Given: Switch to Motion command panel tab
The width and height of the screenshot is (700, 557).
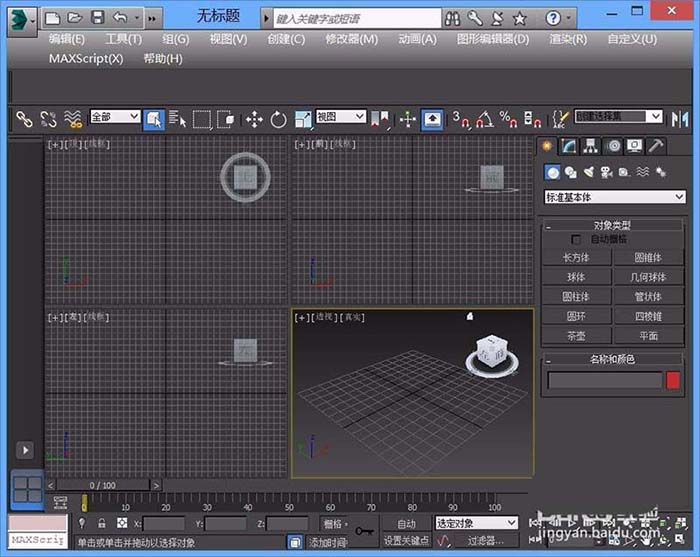Looking at the screenshot, I should pyautogui.click(x=613, y=146).
